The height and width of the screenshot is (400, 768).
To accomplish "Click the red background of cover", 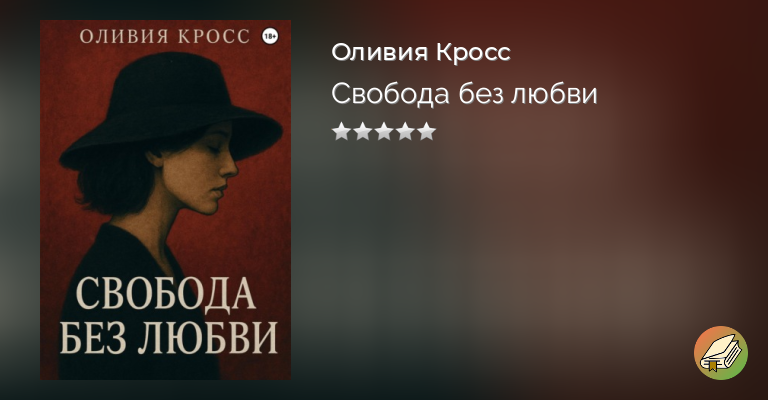I will point(260,220).
